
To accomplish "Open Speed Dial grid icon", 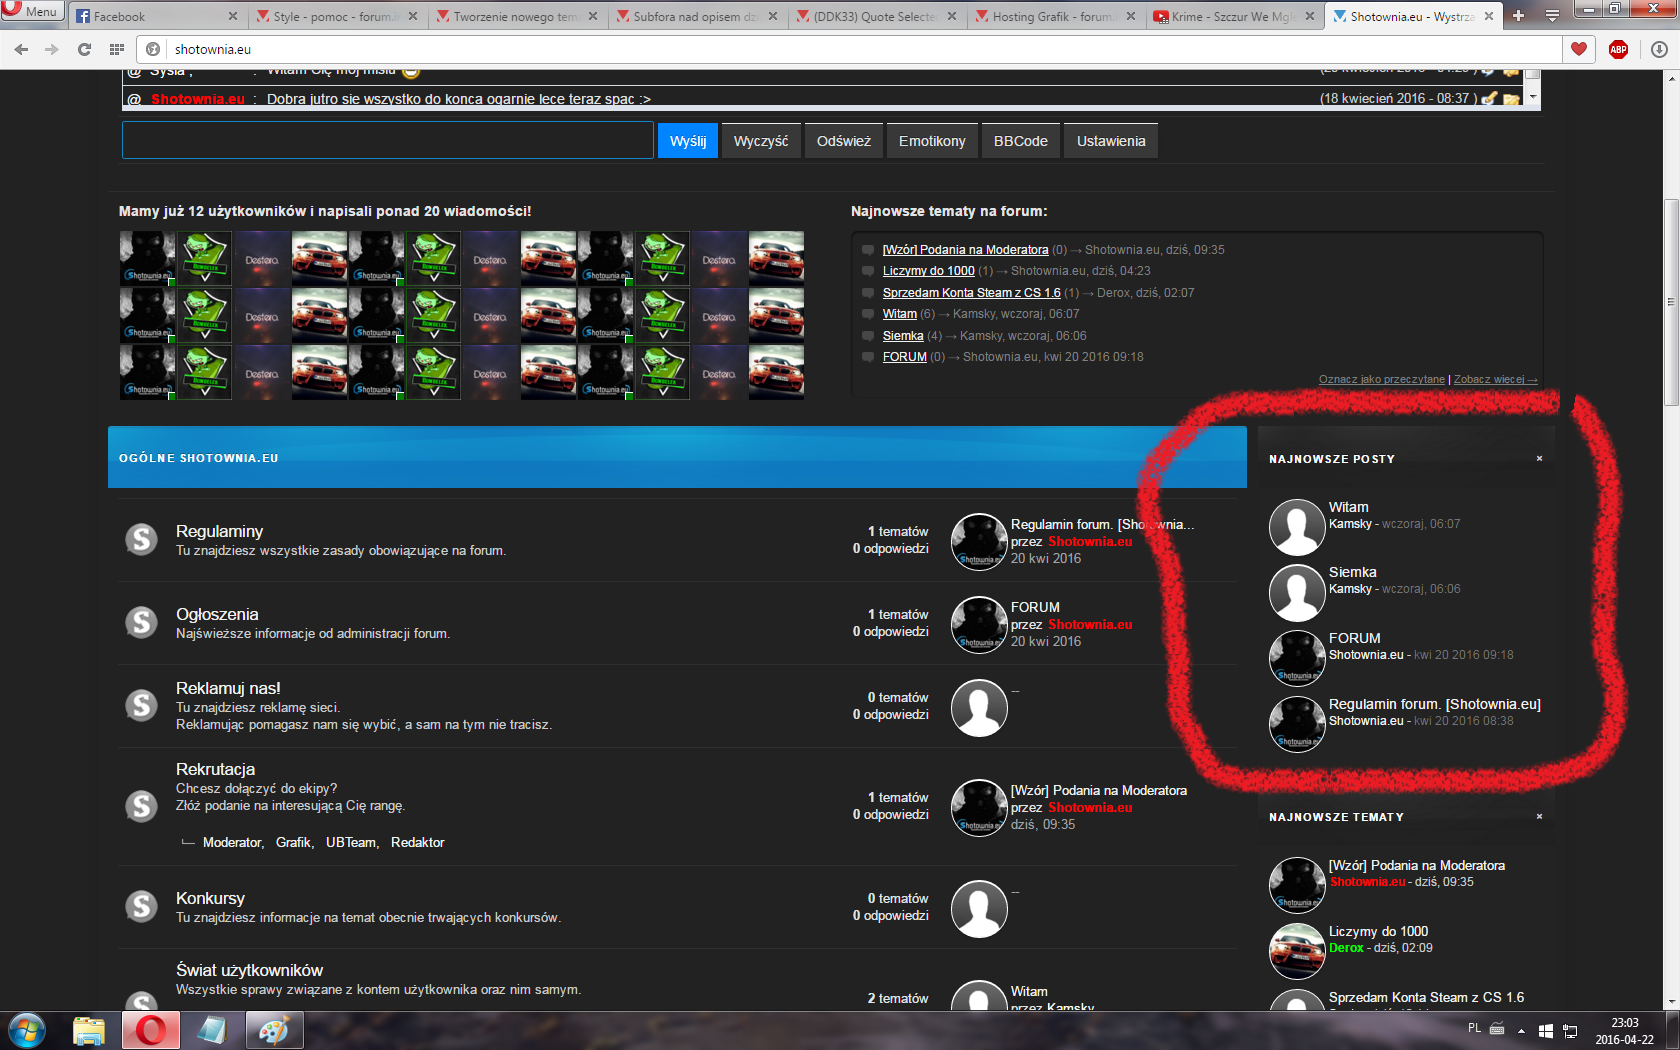I will point(117,49).
